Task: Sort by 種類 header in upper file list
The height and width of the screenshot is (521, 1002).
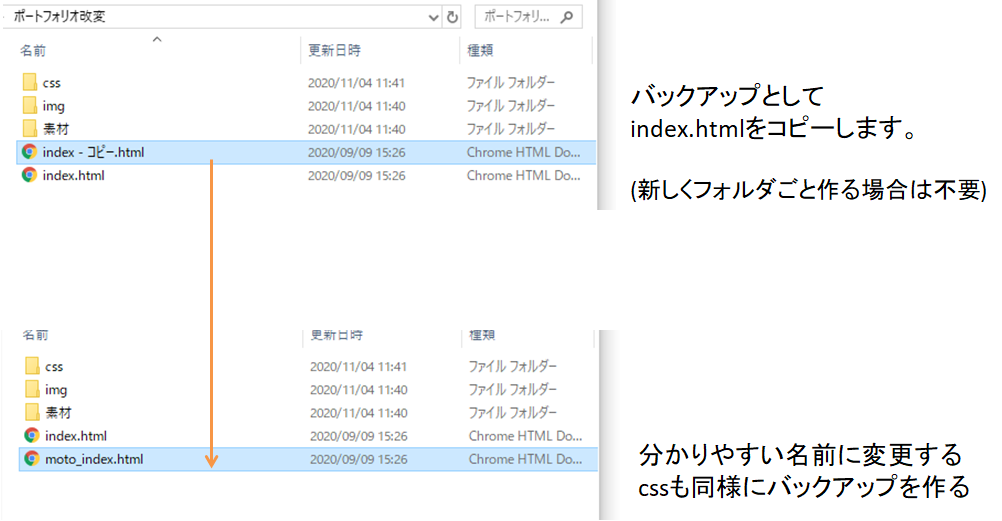Action: [480, 50]
